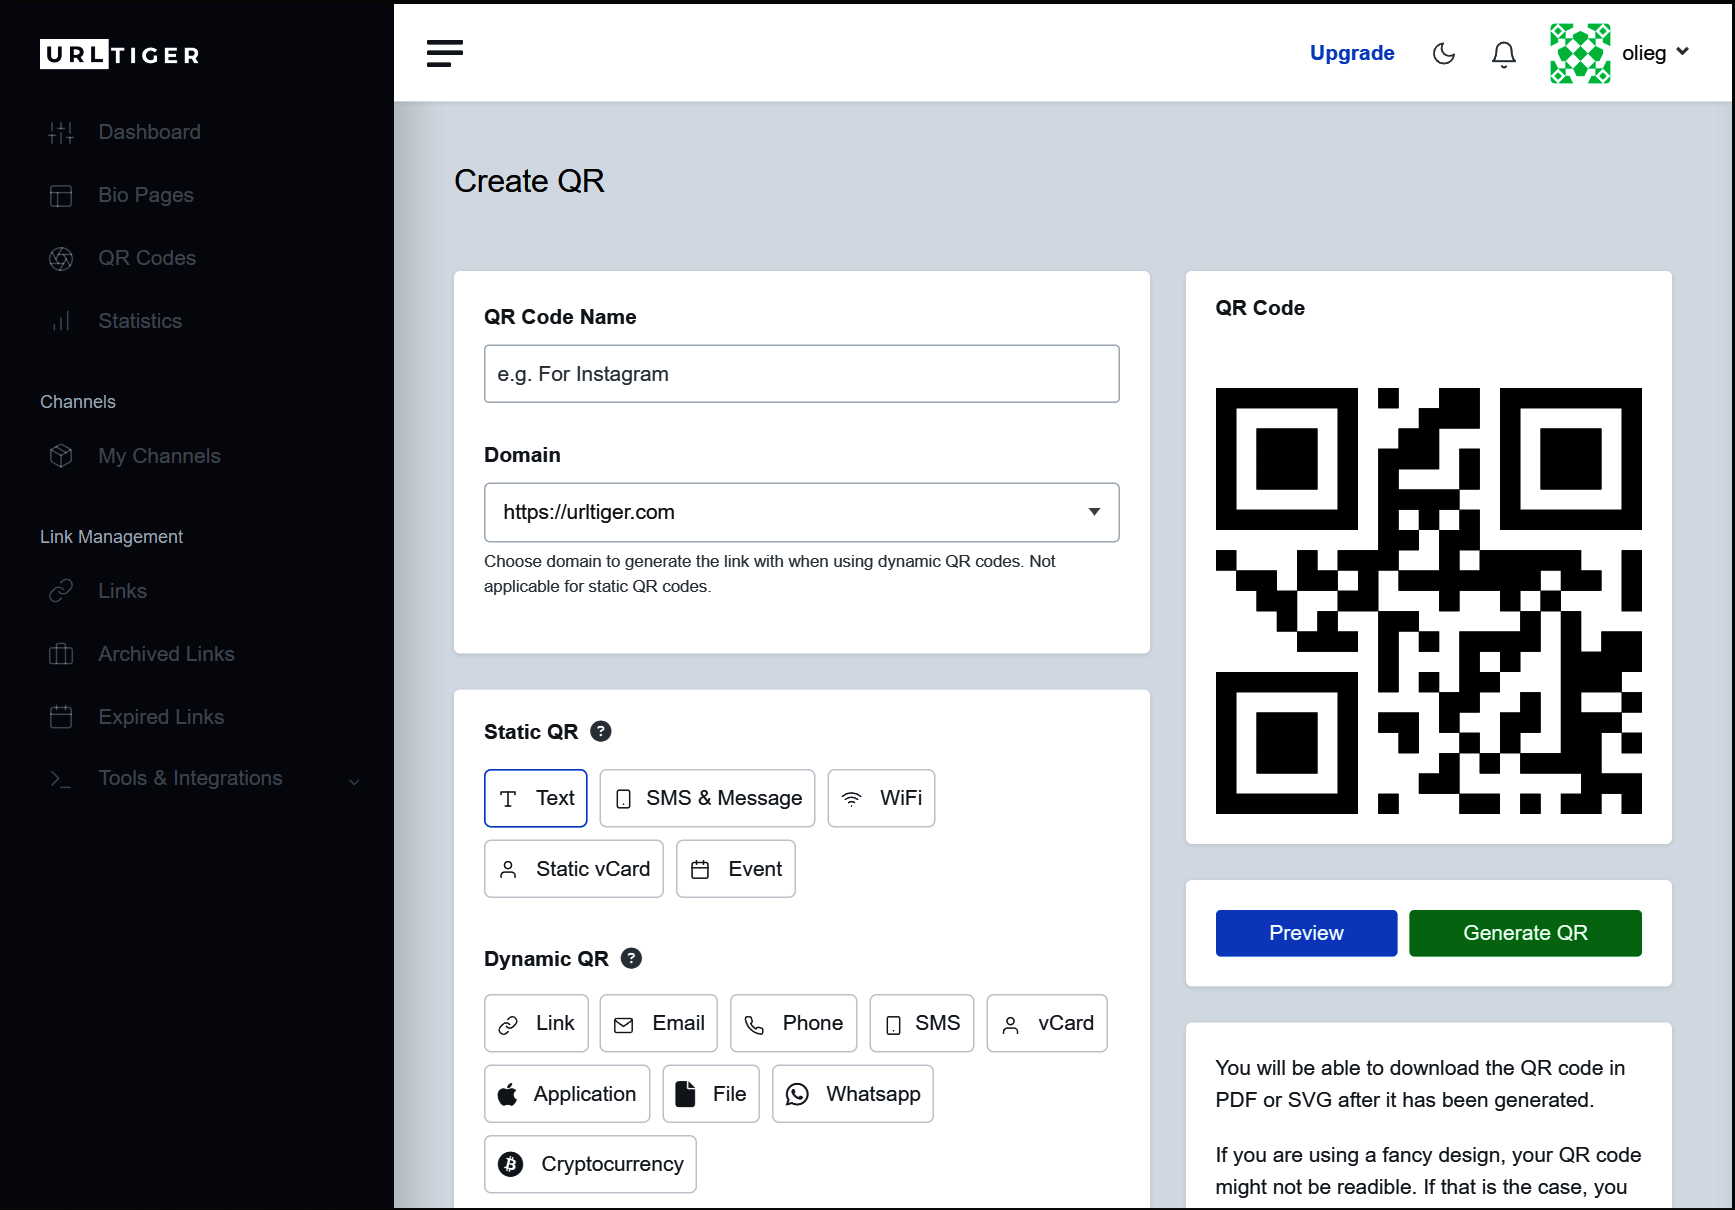Select the Event QR type
1735x1210 pixels.
(736, 869)
